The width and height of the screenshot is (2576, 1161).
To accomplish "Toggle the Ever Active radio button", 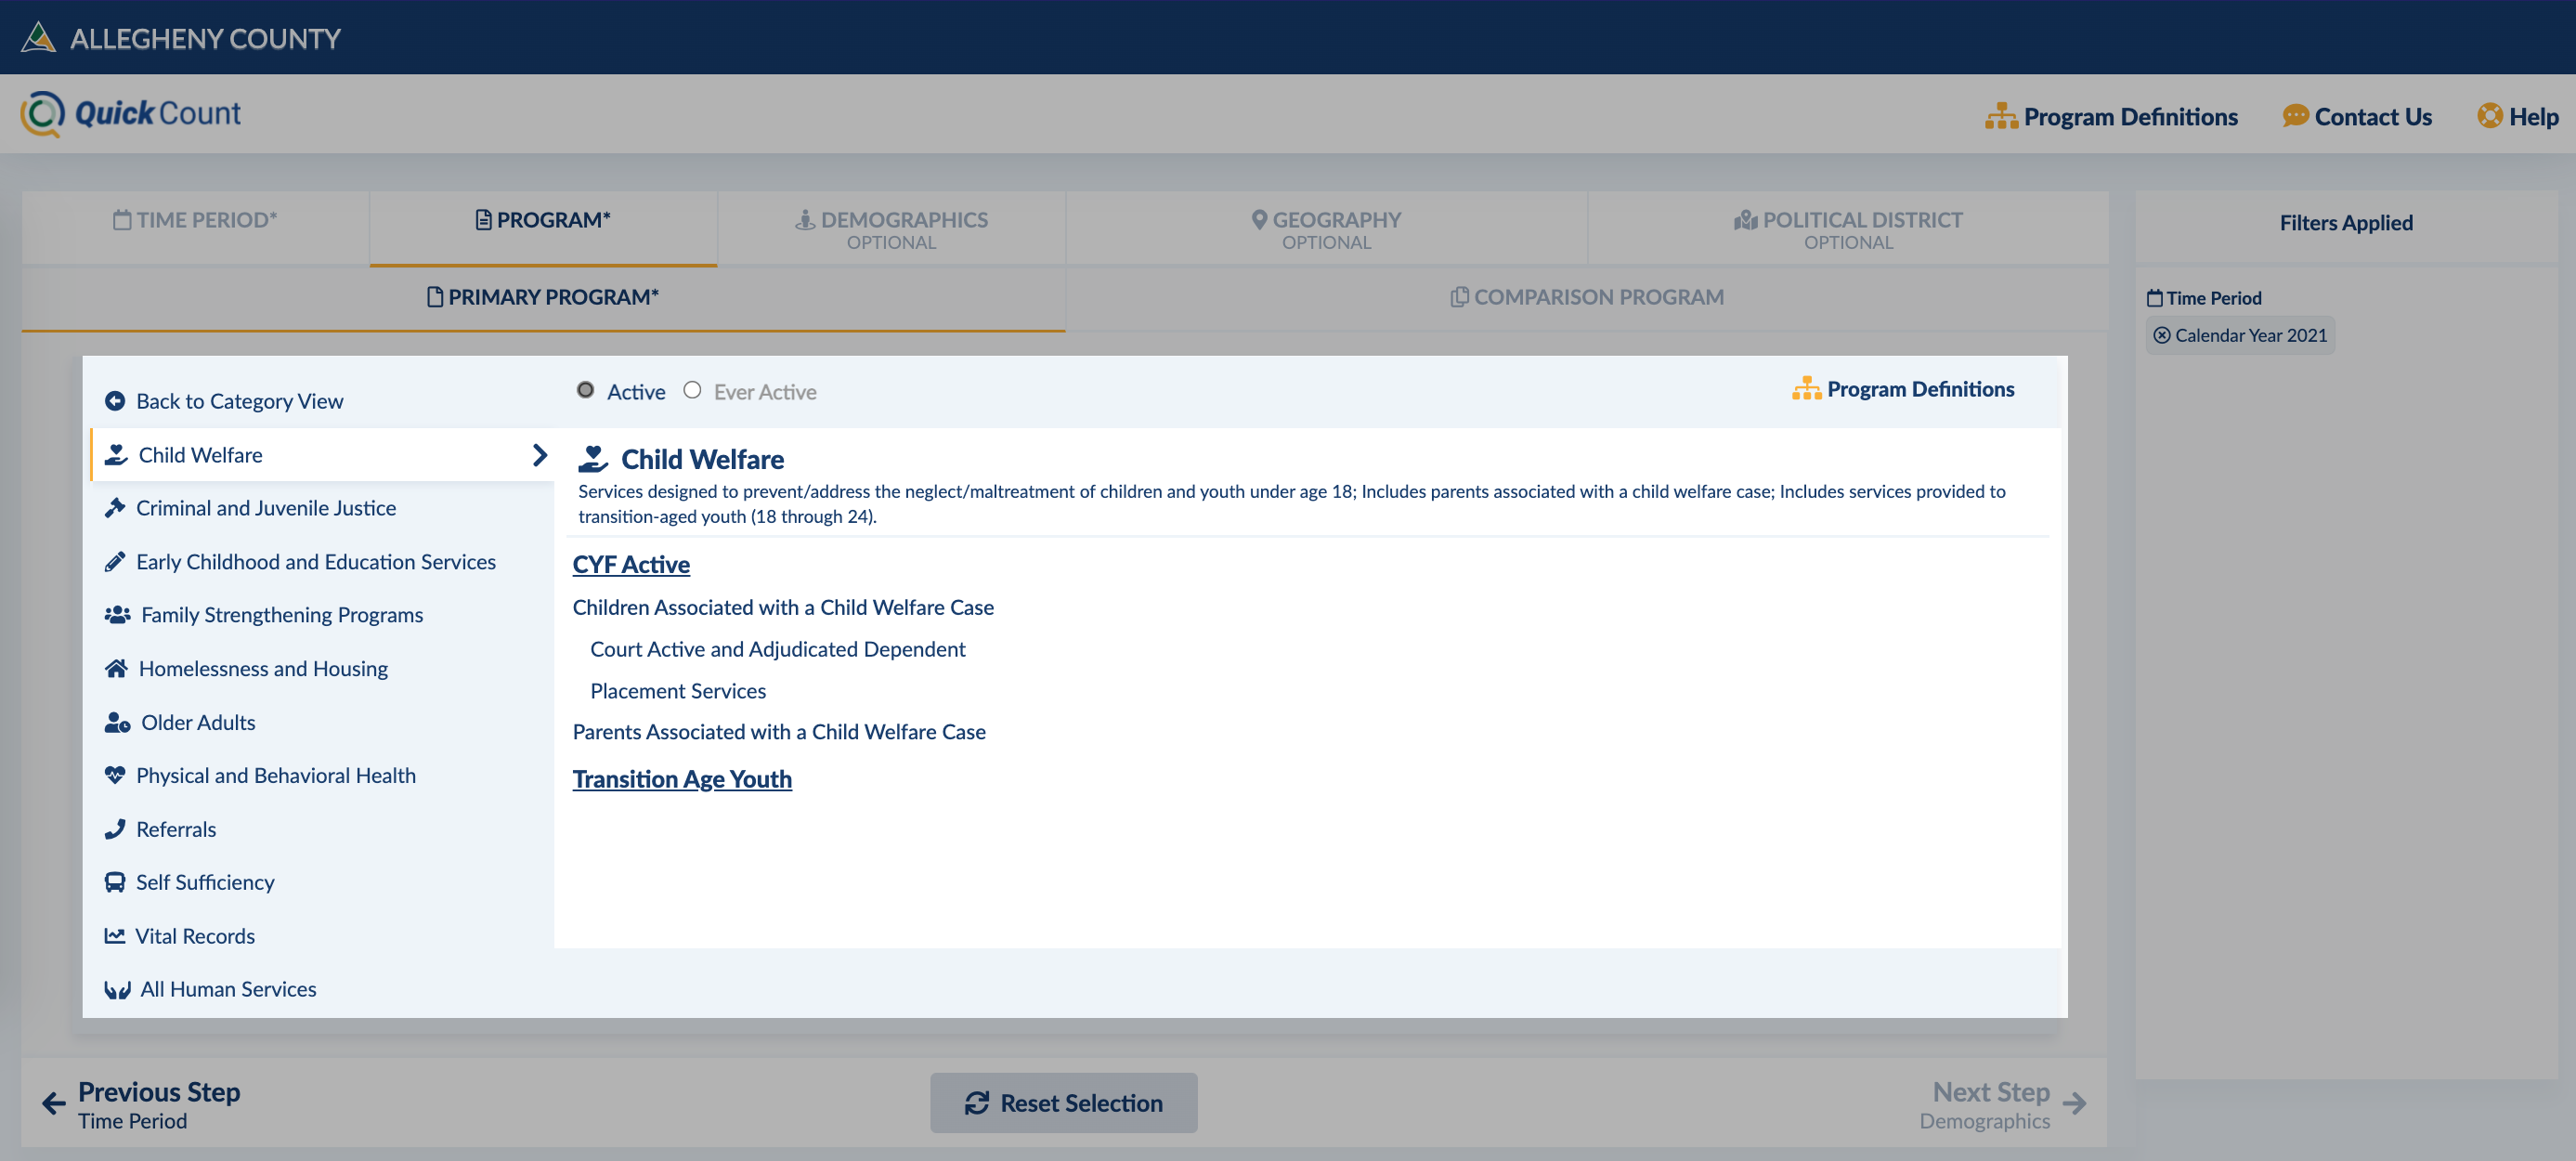I will tap(692, 389).
